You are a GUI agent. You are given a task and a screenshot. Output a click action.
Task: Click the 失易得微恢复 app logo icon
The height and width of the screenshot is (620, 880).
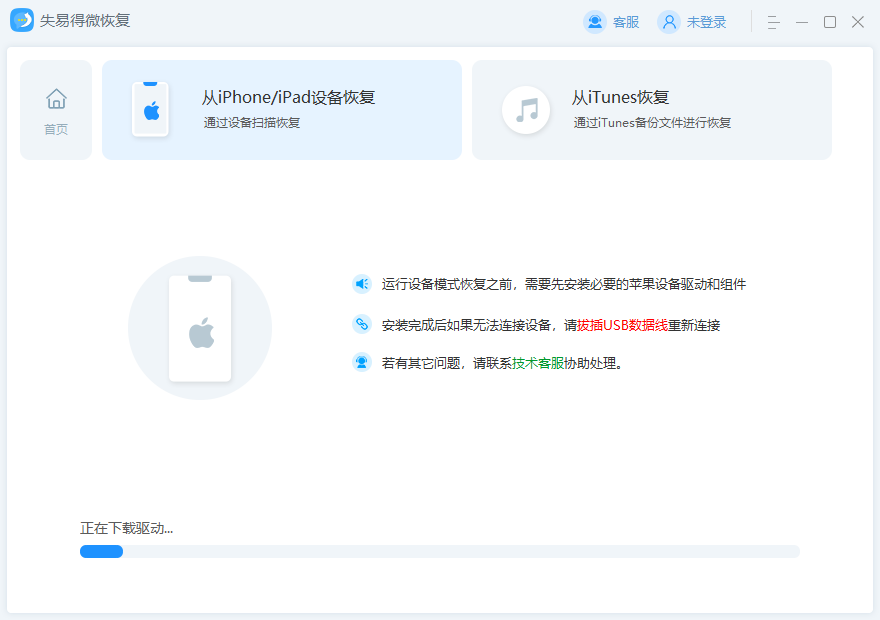click(22, 20)
